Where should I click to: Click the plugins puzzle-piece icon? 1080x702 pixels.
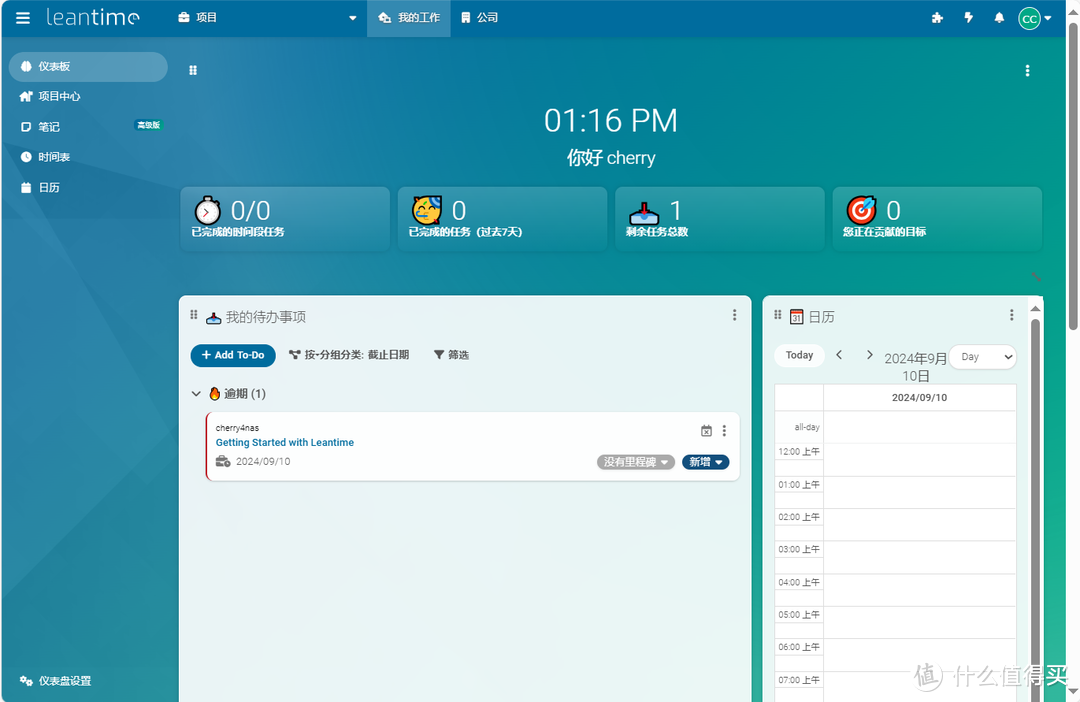(937, 17)
